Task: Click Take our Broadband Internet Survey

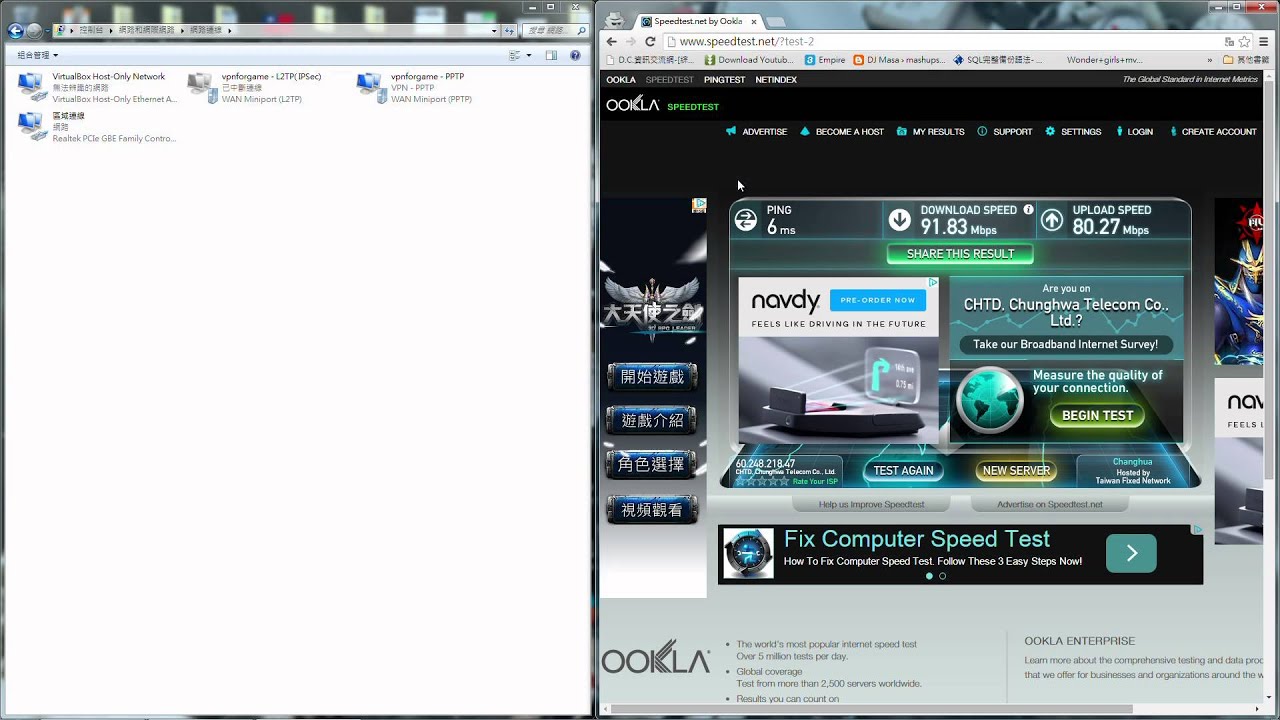Action: tap(1065, 344)
